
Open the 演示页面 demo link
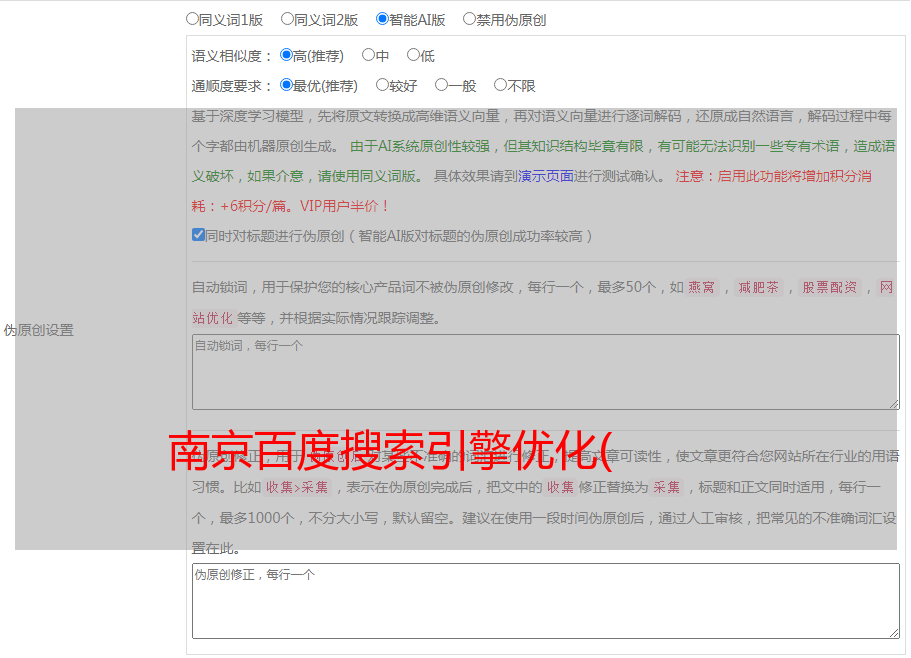point(546,176)
